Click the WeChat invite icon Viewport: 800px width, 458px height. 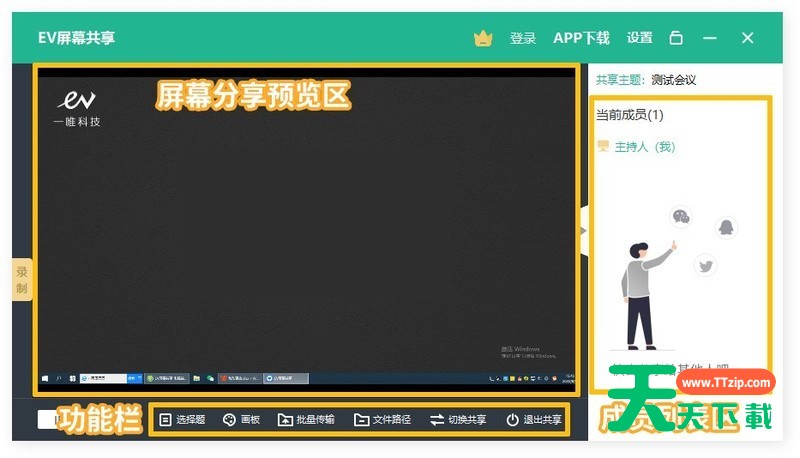click(x=681, y=217)
